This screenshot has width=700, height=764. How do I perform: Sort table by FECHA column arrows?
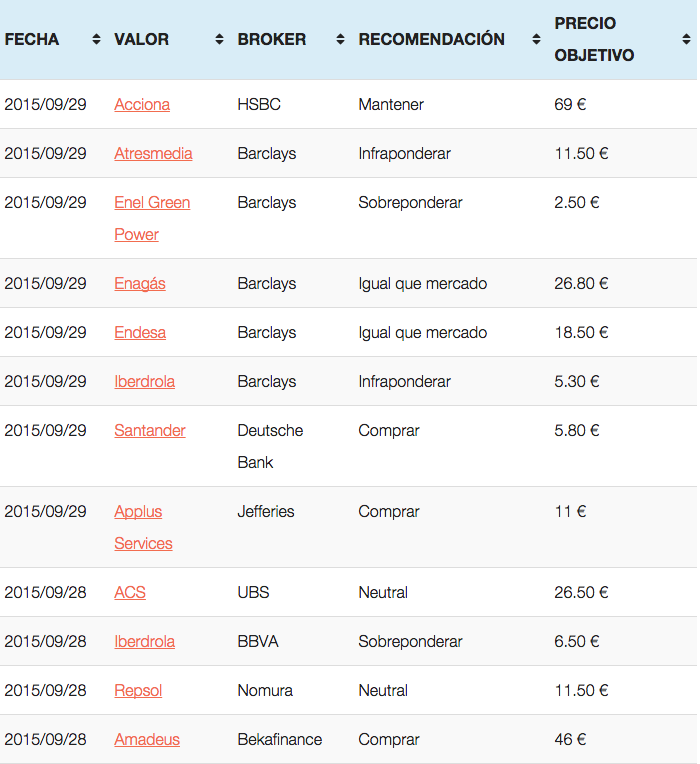point(96,39)
